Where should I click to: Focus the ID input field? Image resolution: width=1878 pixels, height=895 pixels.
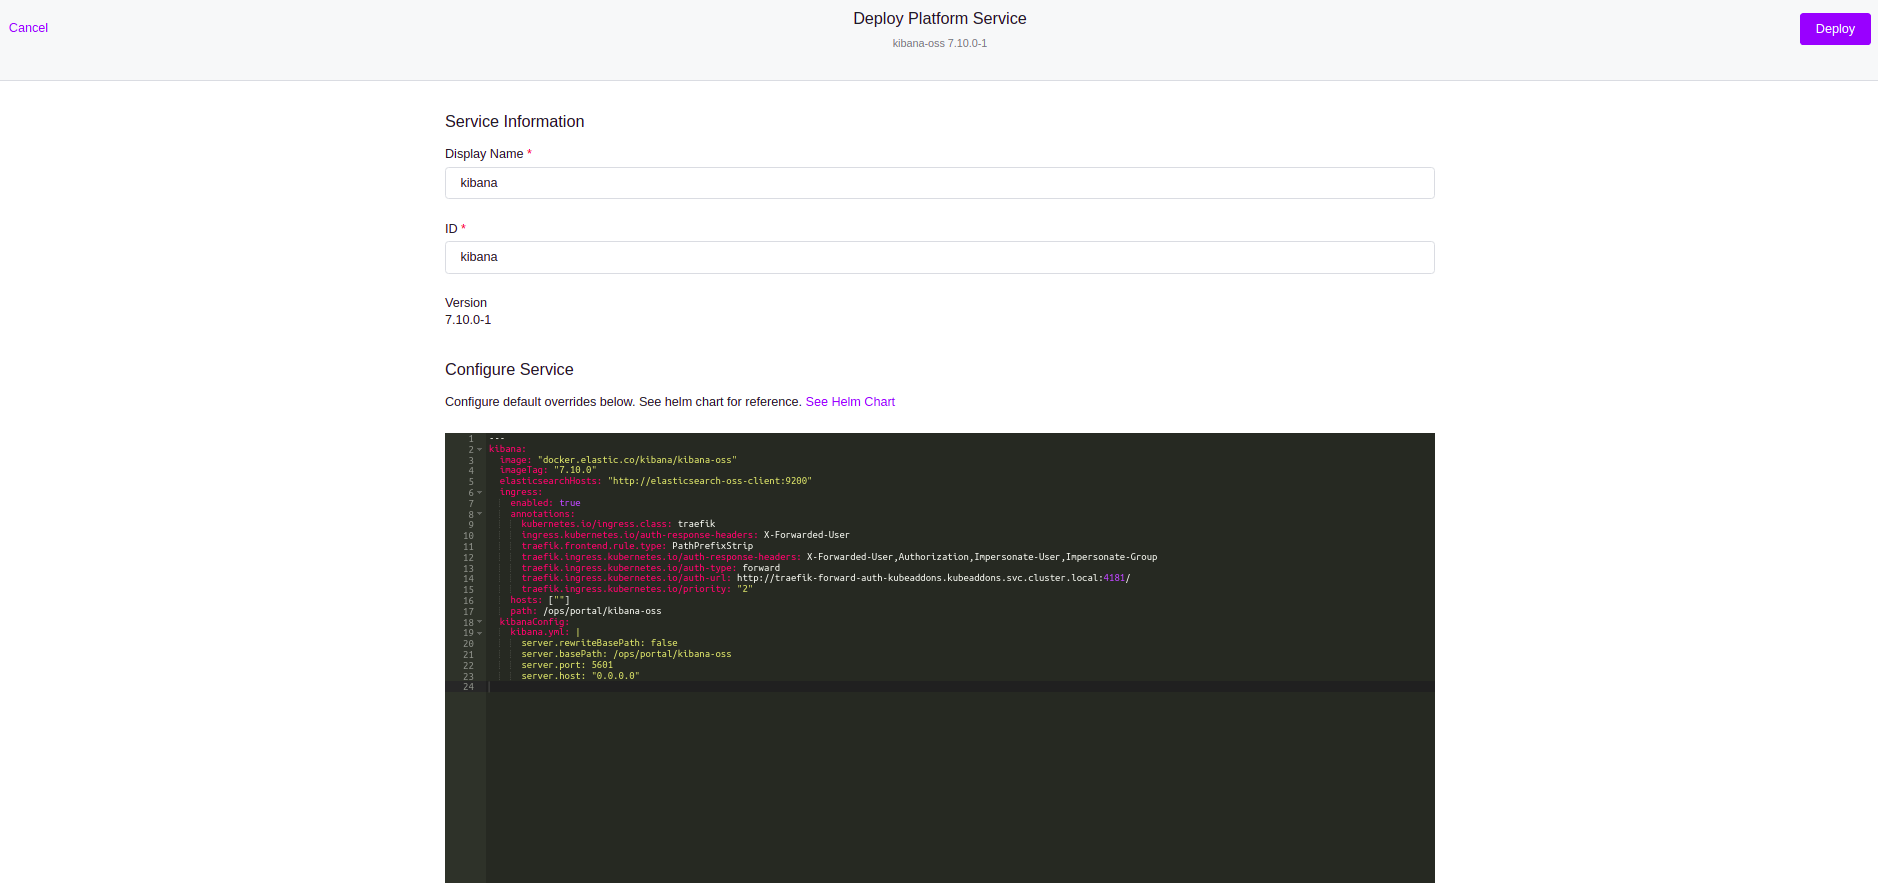point(939,257)
